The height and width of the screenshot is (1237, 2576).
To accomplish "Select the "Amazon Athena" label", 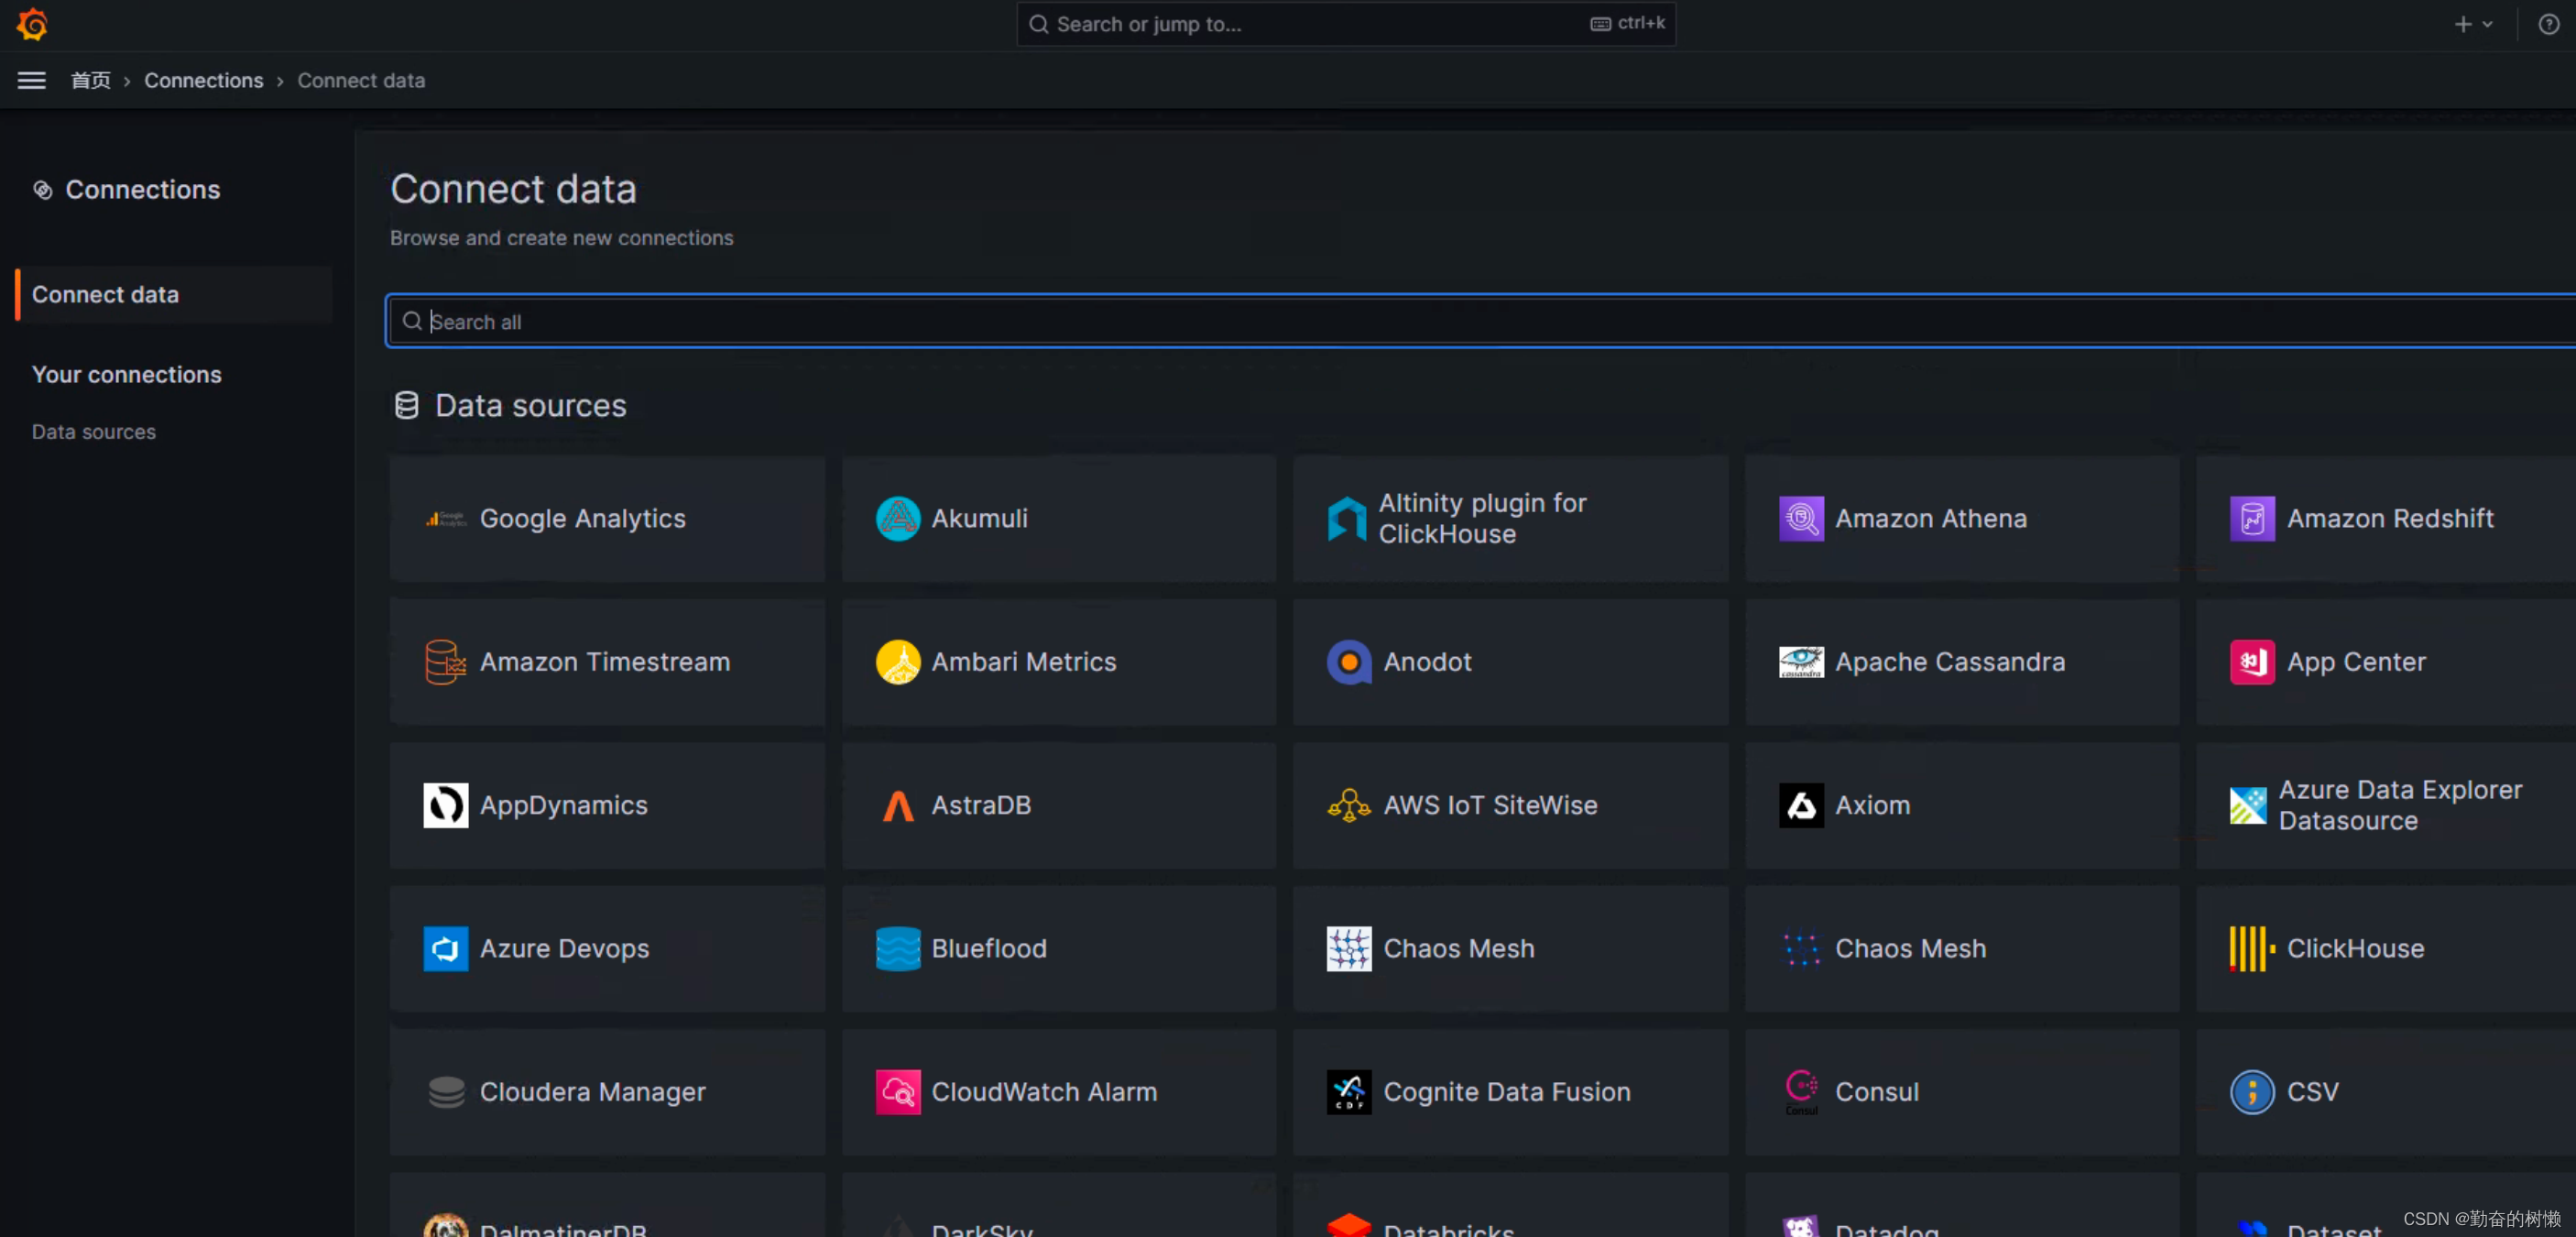I will click(1930, 519).
